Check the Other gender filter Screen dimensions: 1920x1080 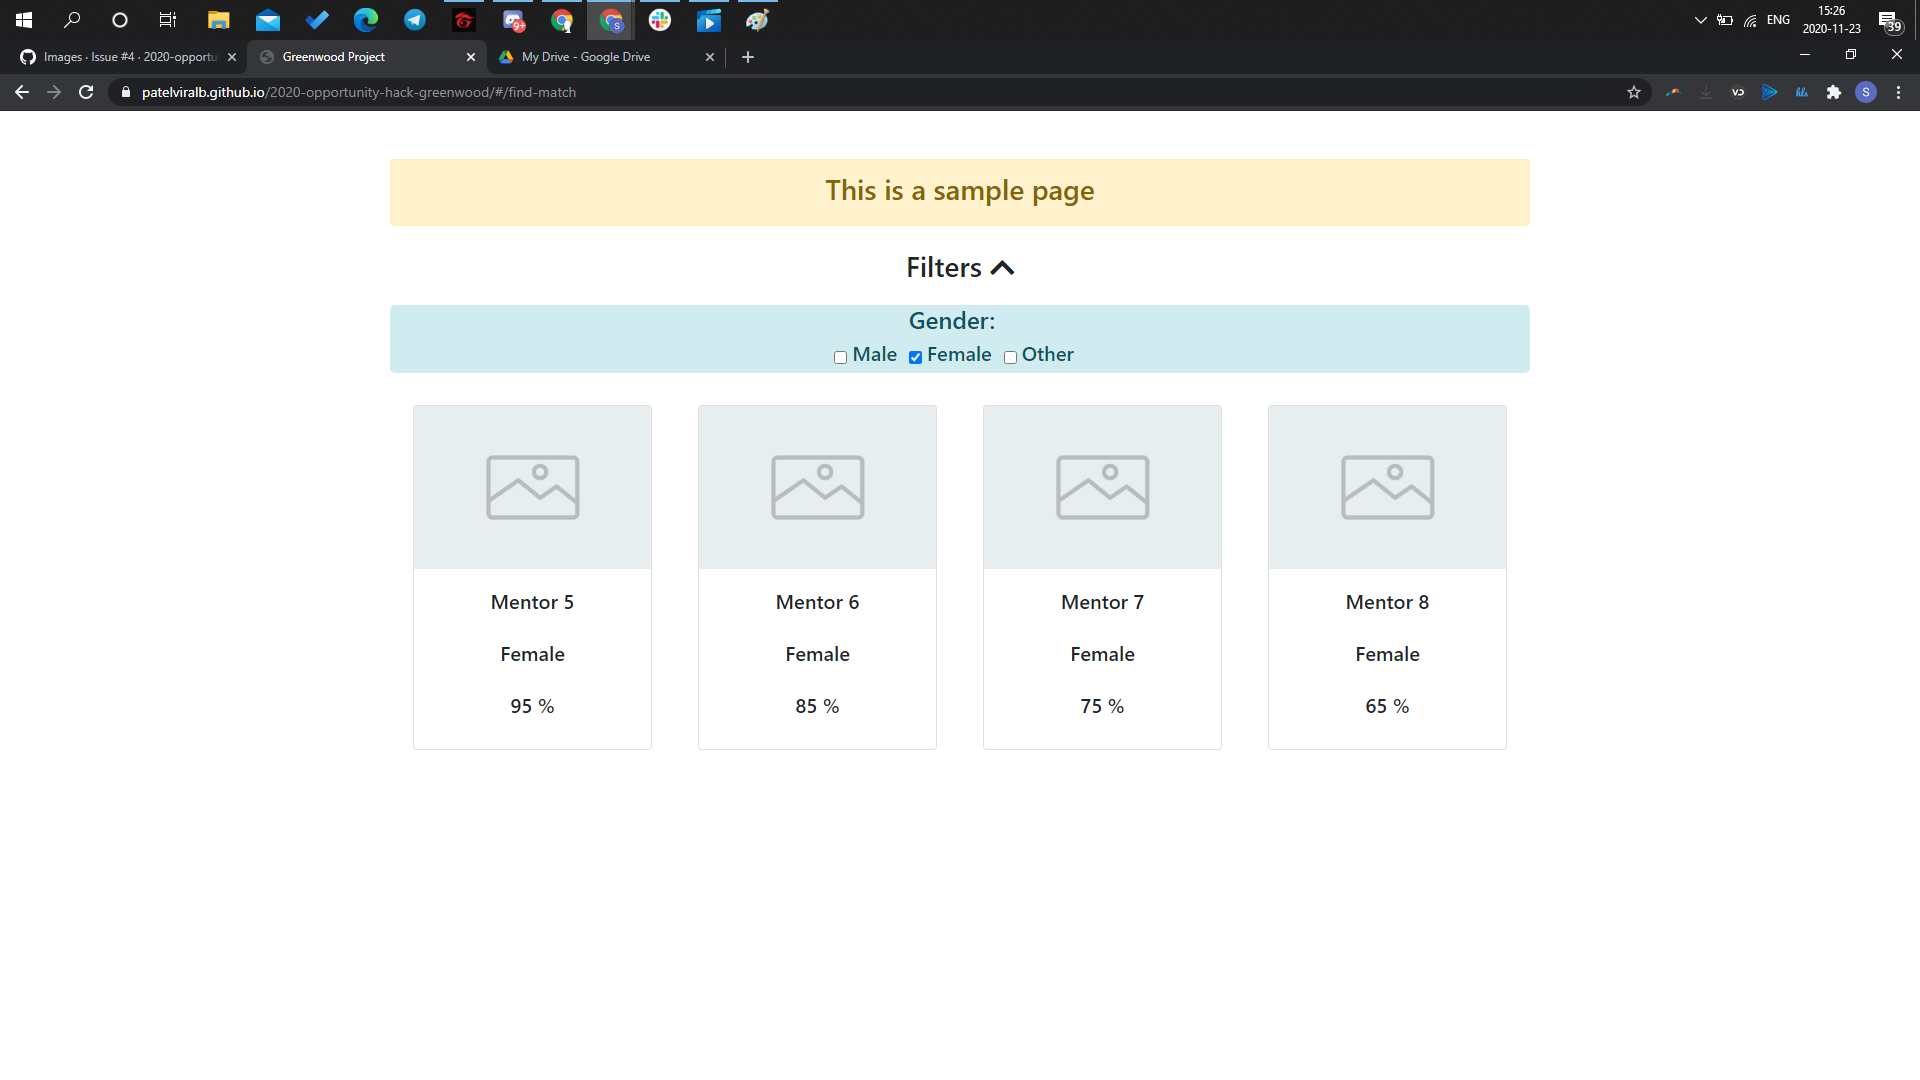[x=1010, y=357]
